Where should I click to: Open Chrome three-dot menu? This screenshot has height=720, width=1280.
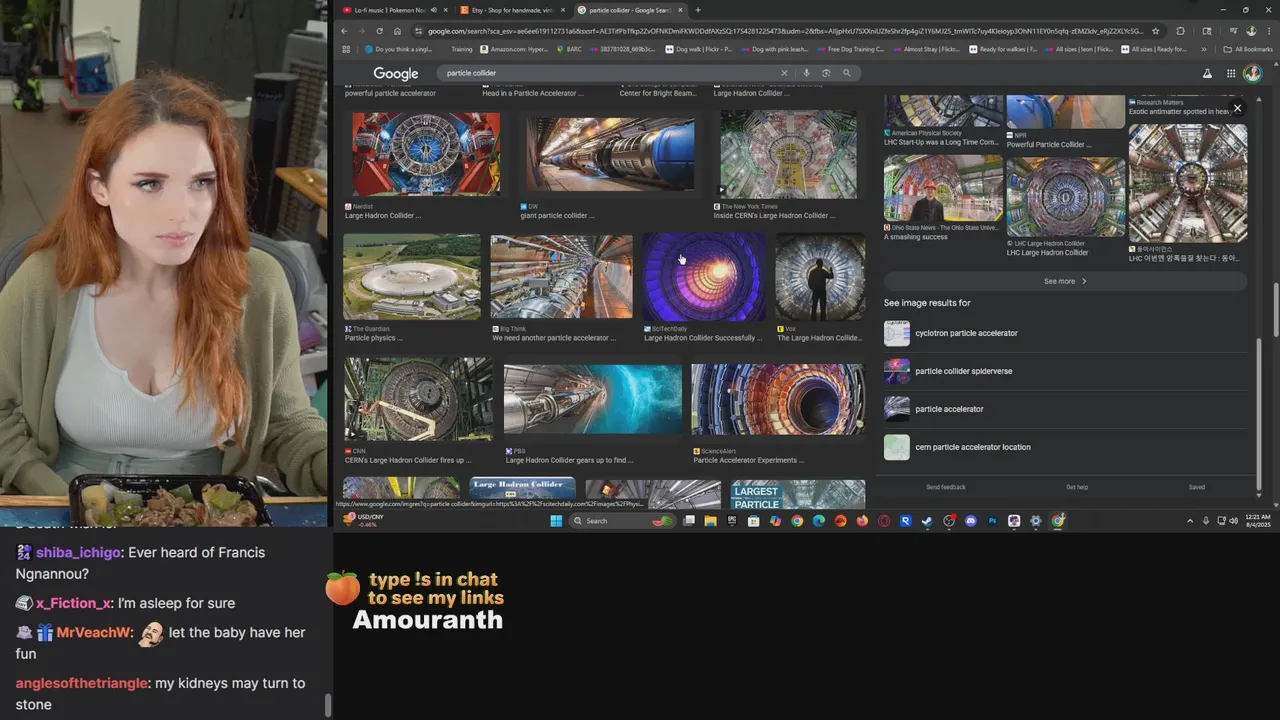[1267, 31]
